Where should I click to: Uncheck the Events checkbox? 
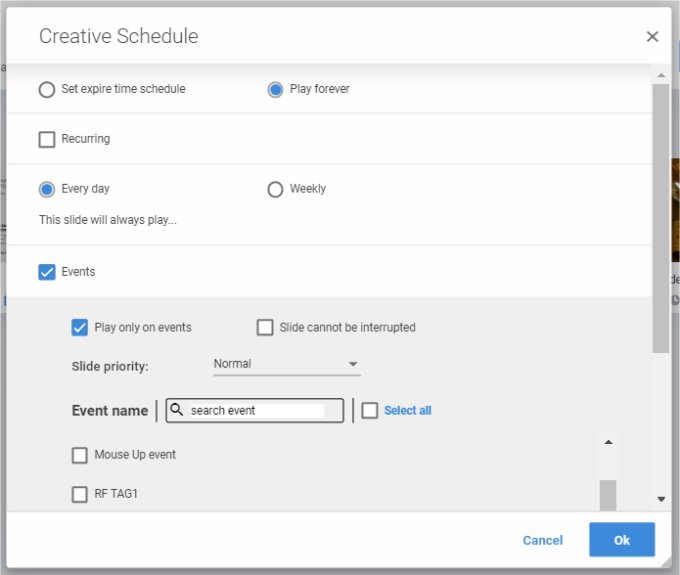(x=47, y=272)
